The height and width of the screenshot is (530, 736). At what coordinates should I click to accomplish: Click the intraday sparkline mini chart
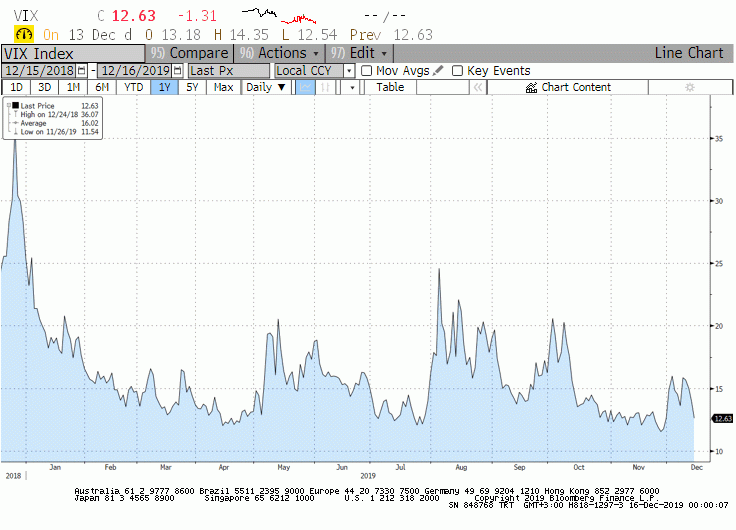(x=279, y=16)
